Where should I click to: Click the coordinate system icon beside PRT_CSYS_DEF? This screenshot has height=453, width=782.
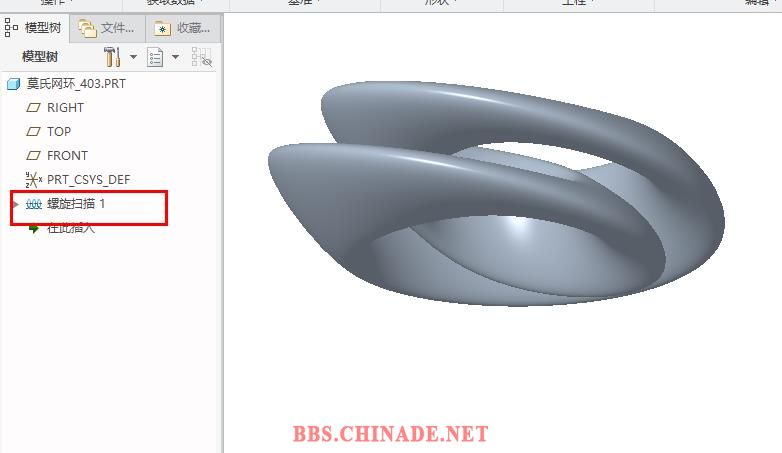33,179
